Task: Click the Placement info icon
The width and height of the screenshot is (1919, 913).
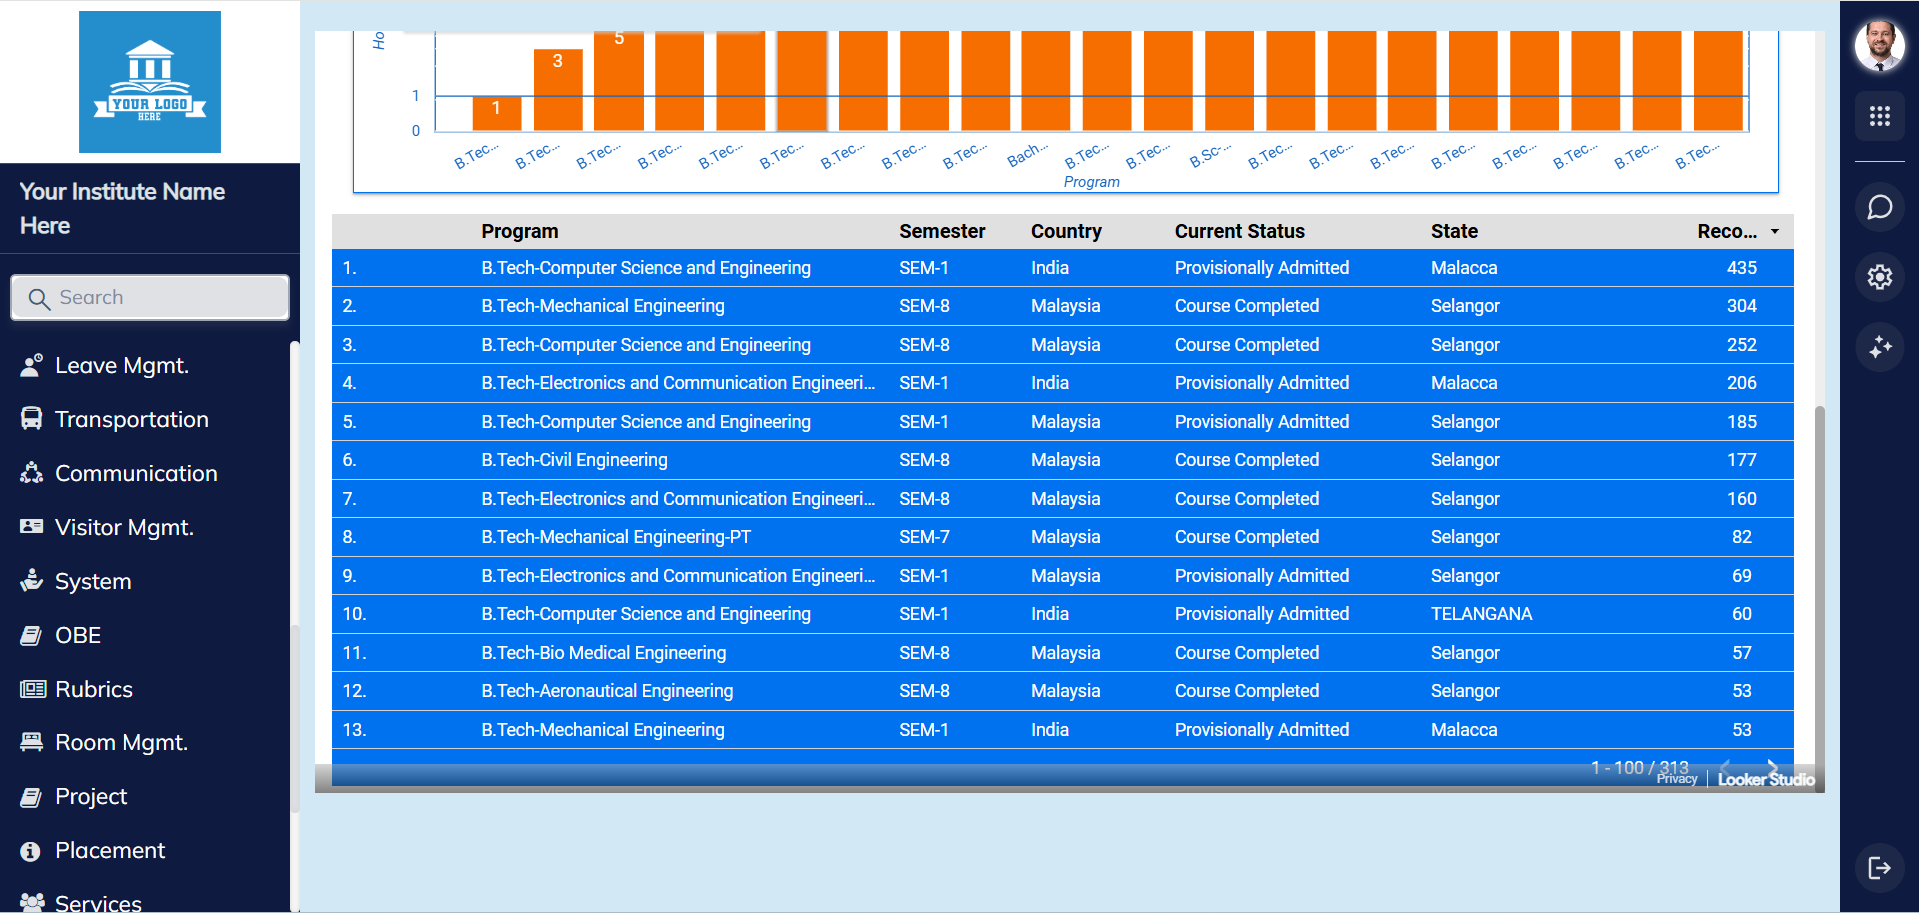Action: click(31, 850)
